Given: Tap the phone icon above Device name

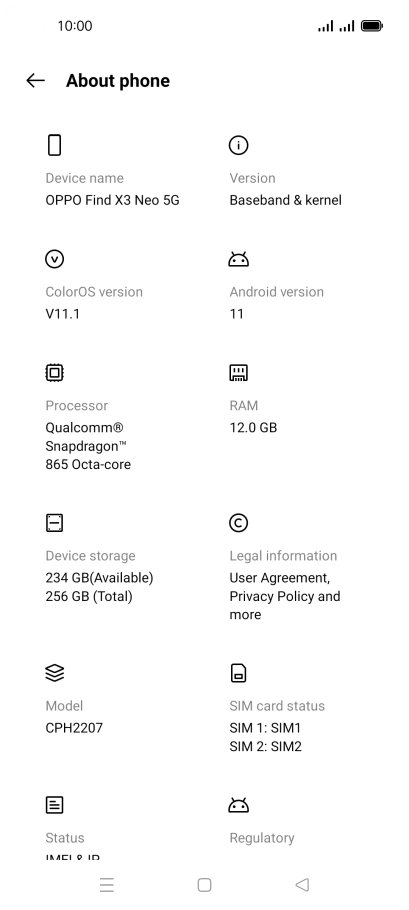Looking at the screenshot, I should (x=54, y=145).
